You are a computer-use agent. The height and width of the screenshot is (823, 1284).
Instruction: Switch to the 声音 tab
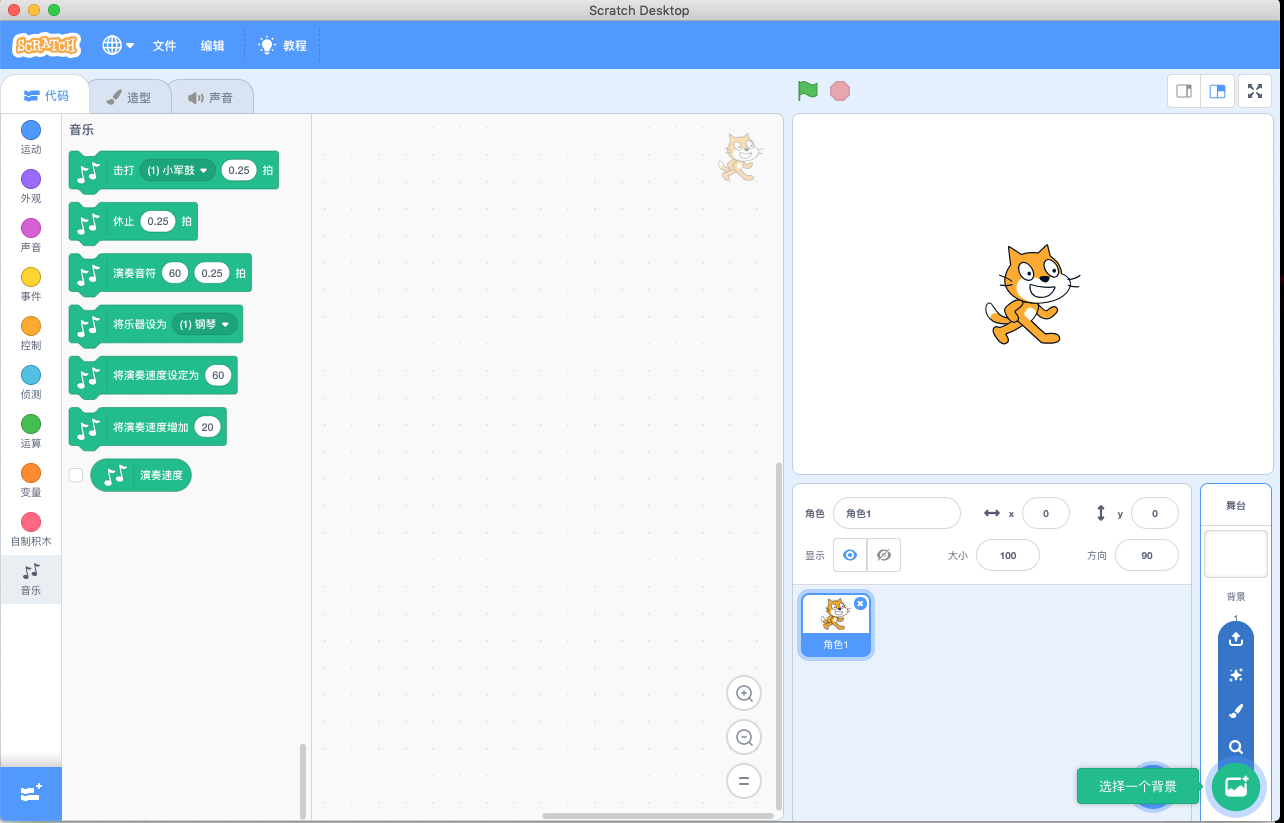click(210, 97)
